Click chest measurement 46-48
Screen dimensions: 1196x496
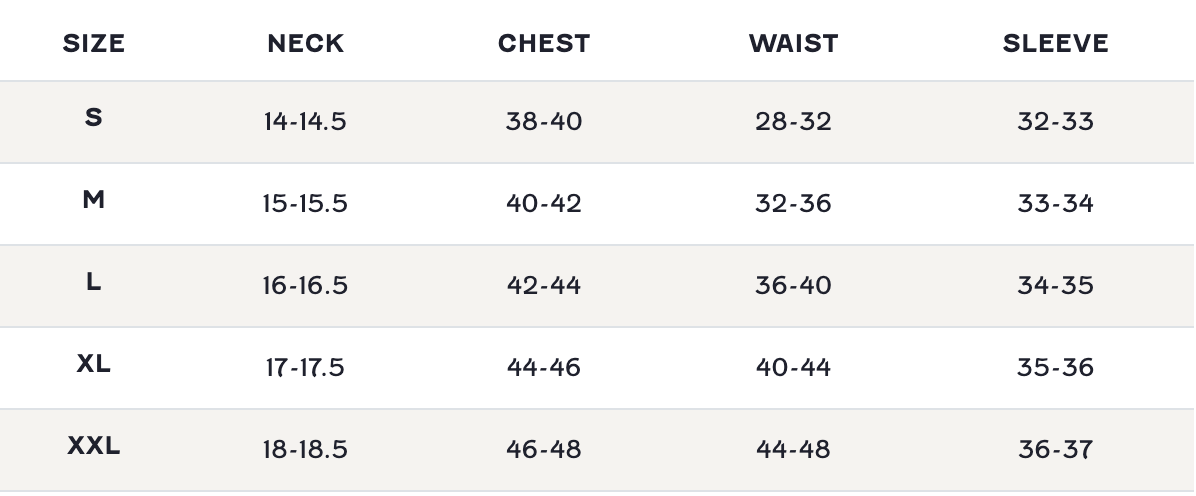pos(544,450)
